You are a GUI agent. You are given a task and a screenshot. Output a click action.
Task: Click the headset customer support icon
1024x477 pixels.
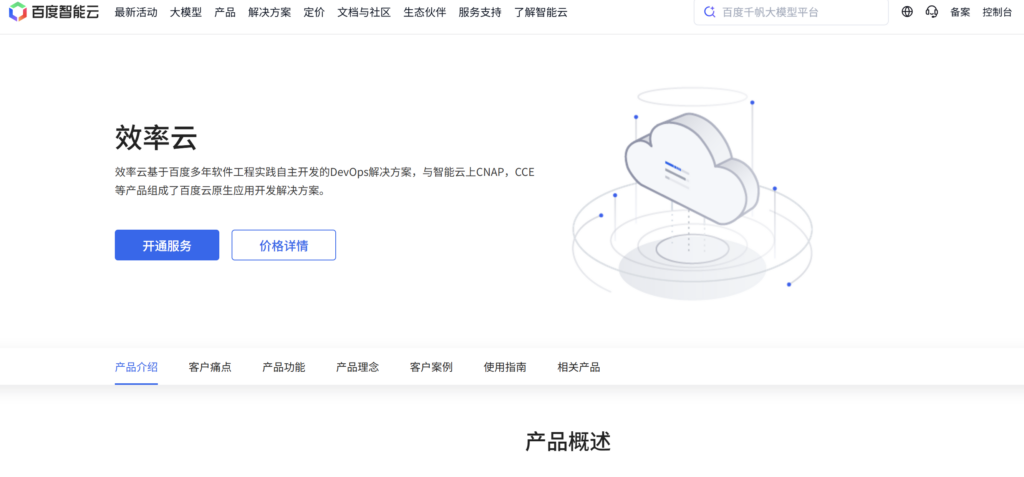click(x=932, y=12)
